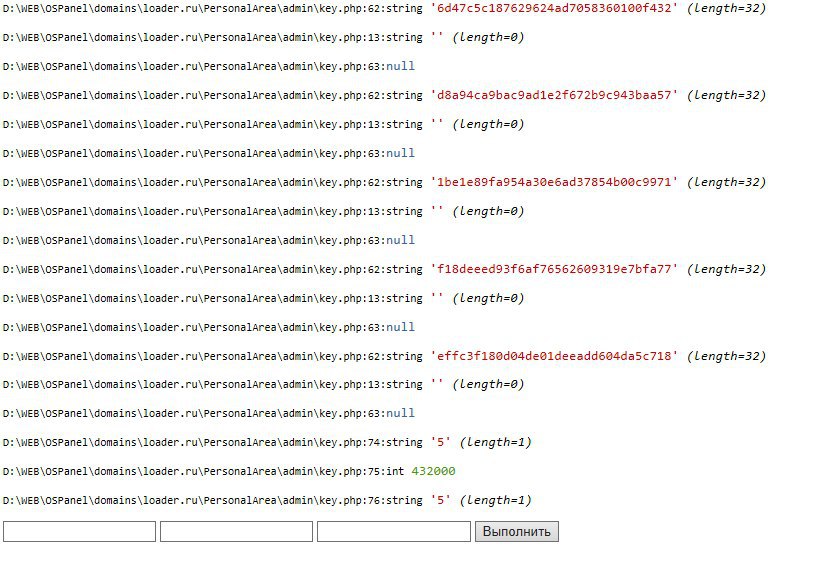Click the Выполнить button
Image resolution: width=831 pixels, height=581 pixels.
(517, 531)
